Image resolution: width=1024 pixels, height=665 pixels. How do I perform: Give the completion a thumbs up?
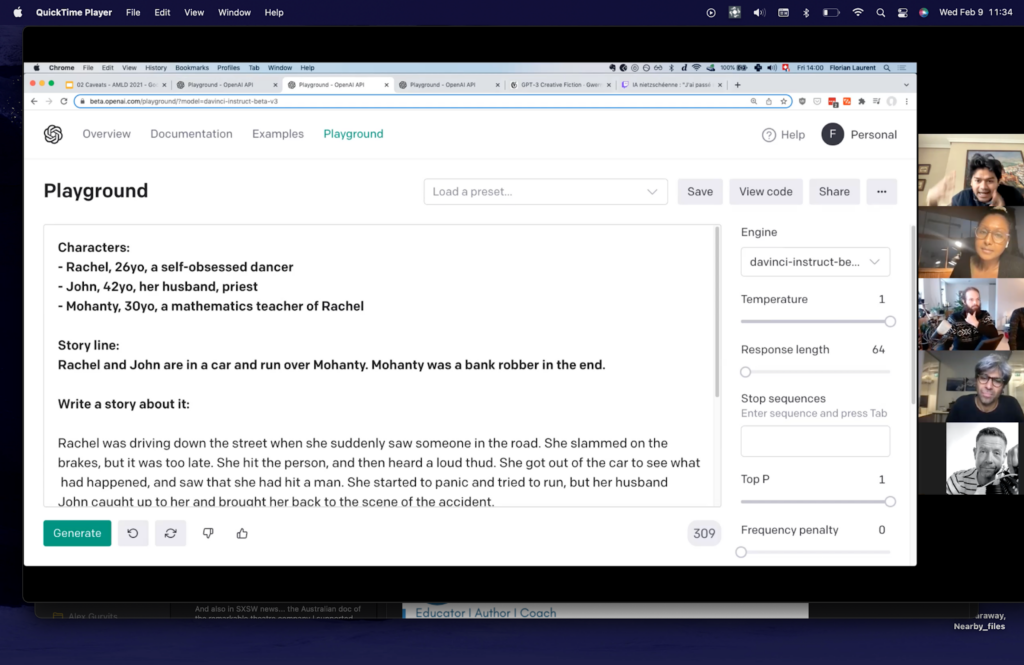[242, 533]
